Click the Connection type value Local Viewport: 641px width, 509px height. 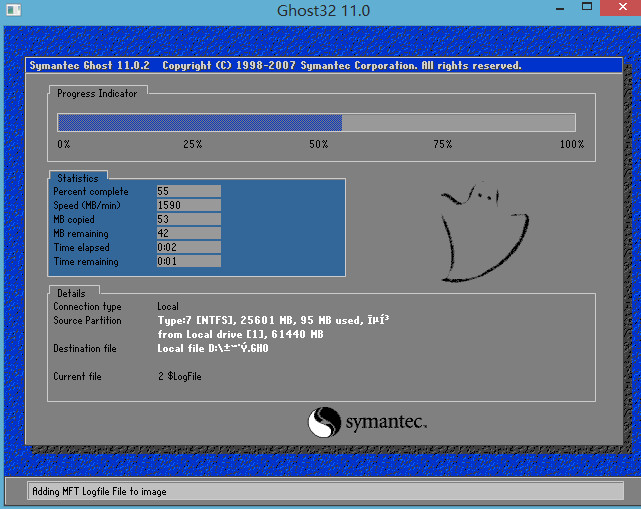pos(168,307)
